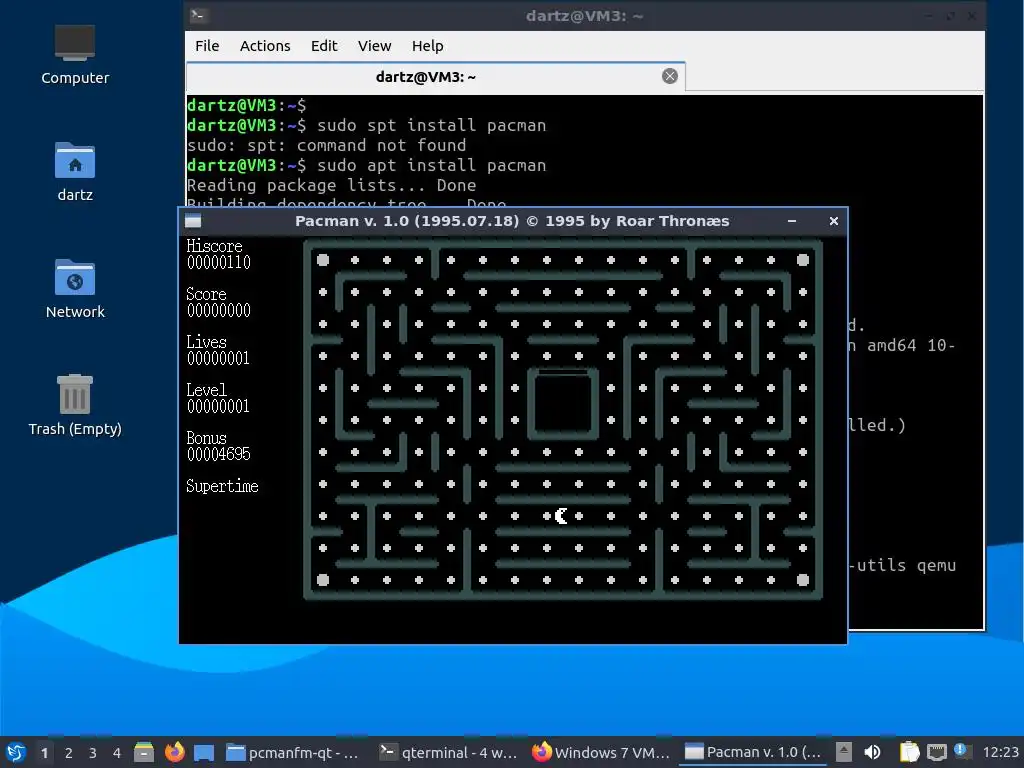
Task: Open the Lubuntu start menu icon
Action: pos(16,752)
